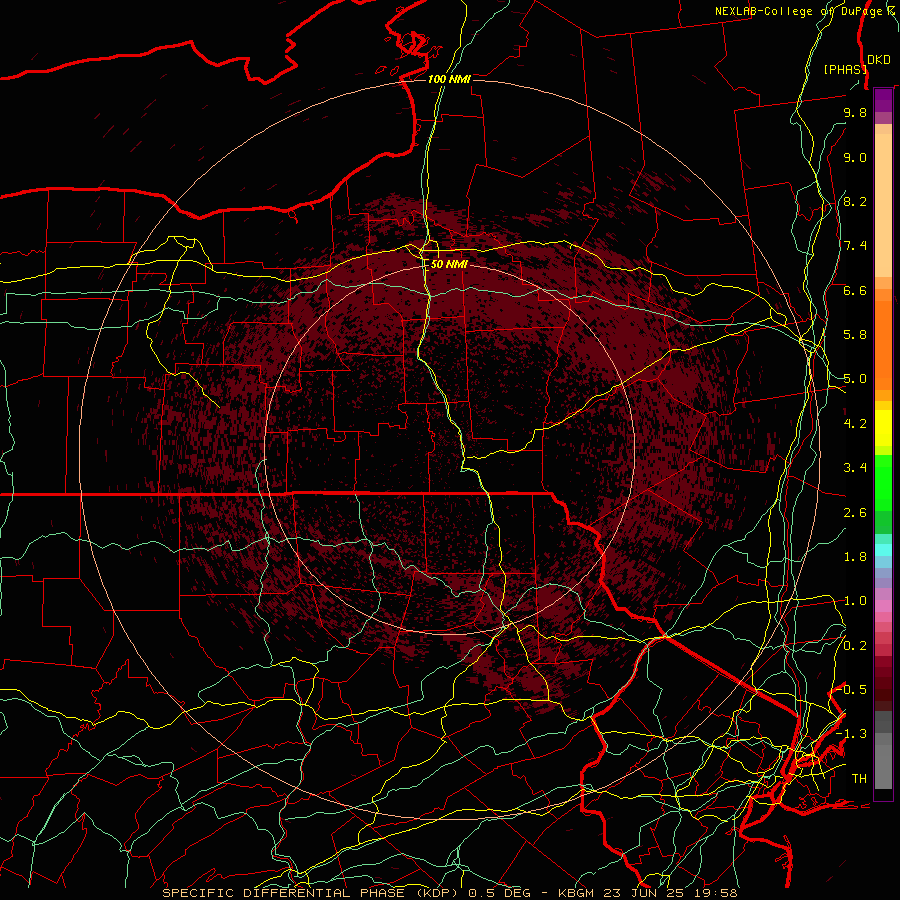Pick the pink color bar segment
Viewport: 900px width, 900px height.
pos(883,606)
